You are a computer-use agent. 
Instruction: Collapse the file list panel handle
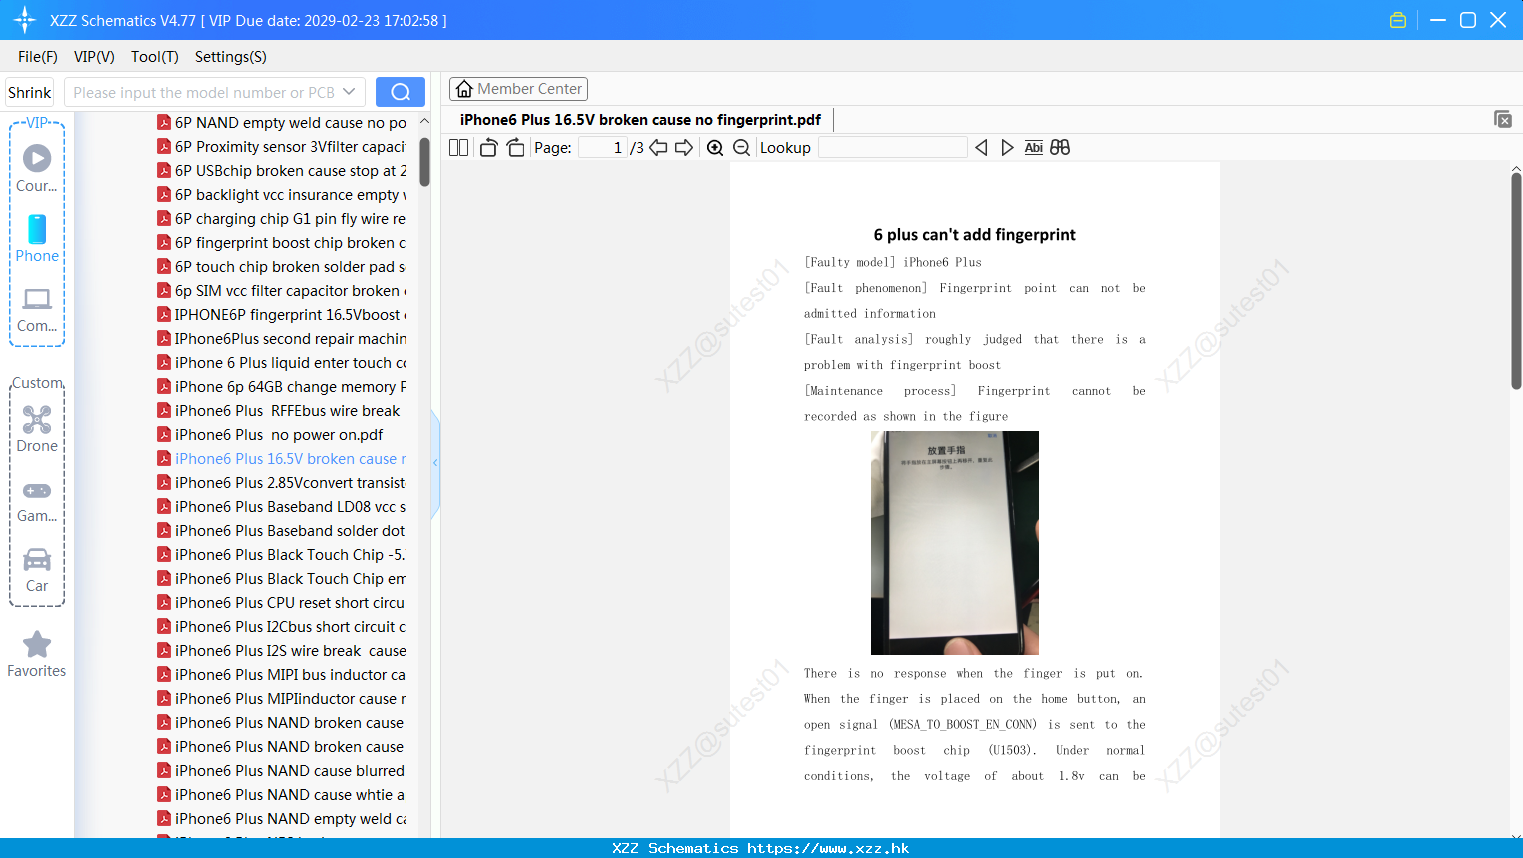(x=435, y=463)
